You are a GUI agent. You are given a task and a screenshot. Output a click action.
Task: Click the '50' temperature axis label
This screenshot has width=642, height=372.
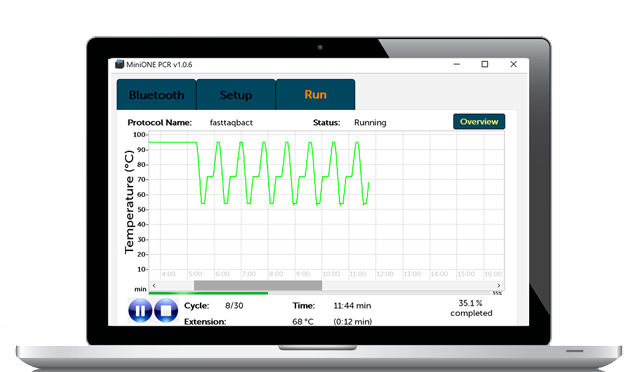(x=141, y=210)
